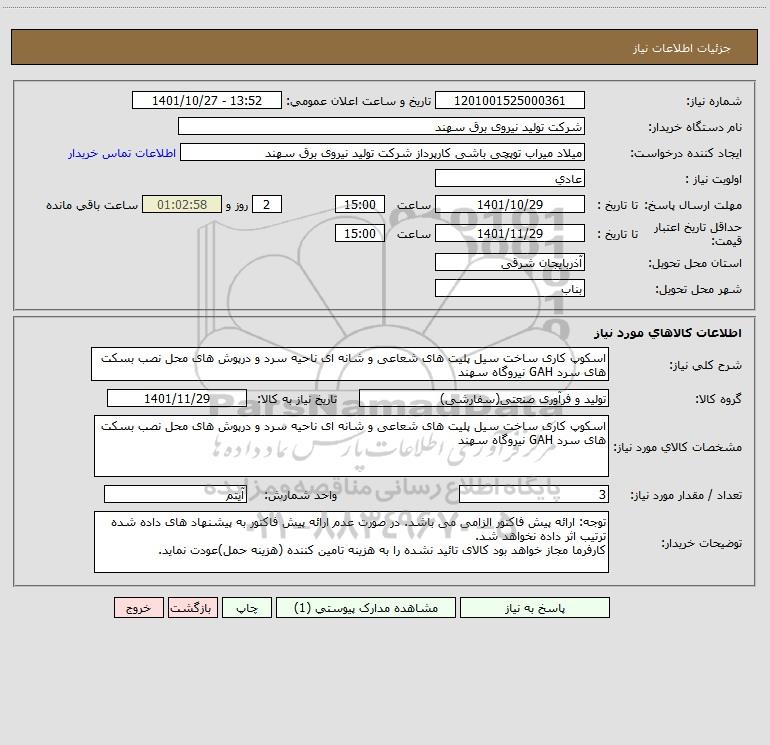Click the buyer name field شرکت تولید نیروی برق سهند
The image size is (770, 745).
coord(381,126)
